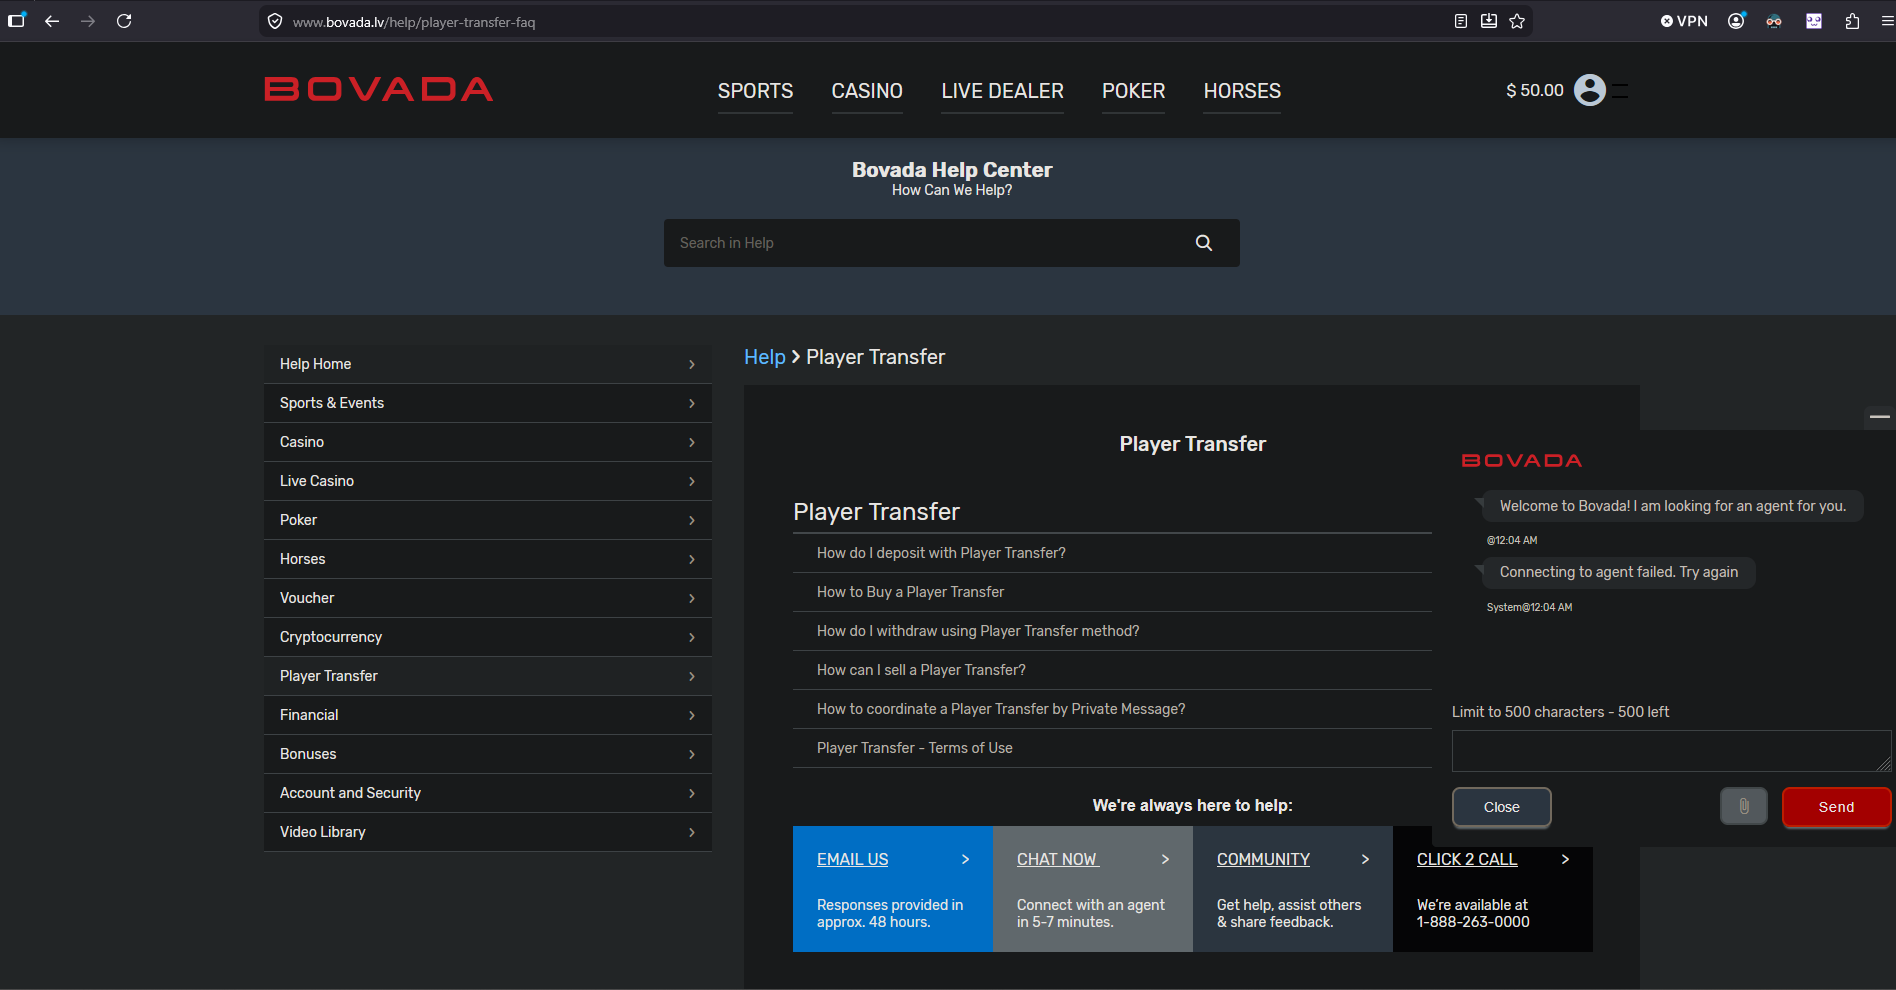Viewport: 1896px width, 990px height.
Task: Open the browser hamburger menu
Action: click(1887, 21)
